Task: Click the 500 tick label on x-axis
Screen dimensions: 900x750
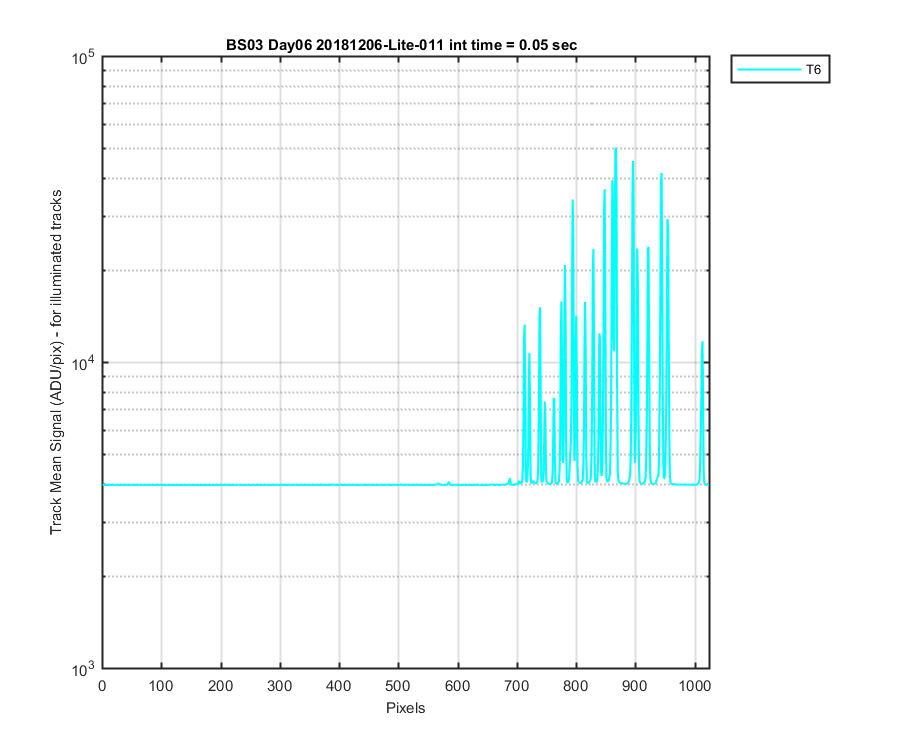Action: [x=398, y=686]
